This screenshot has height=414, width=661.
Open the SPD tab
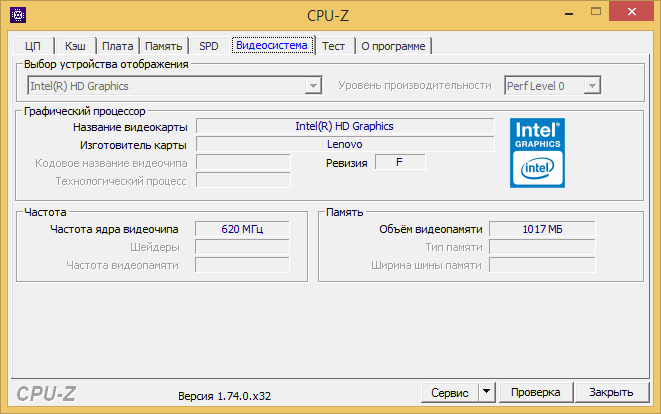coord(209,46)
